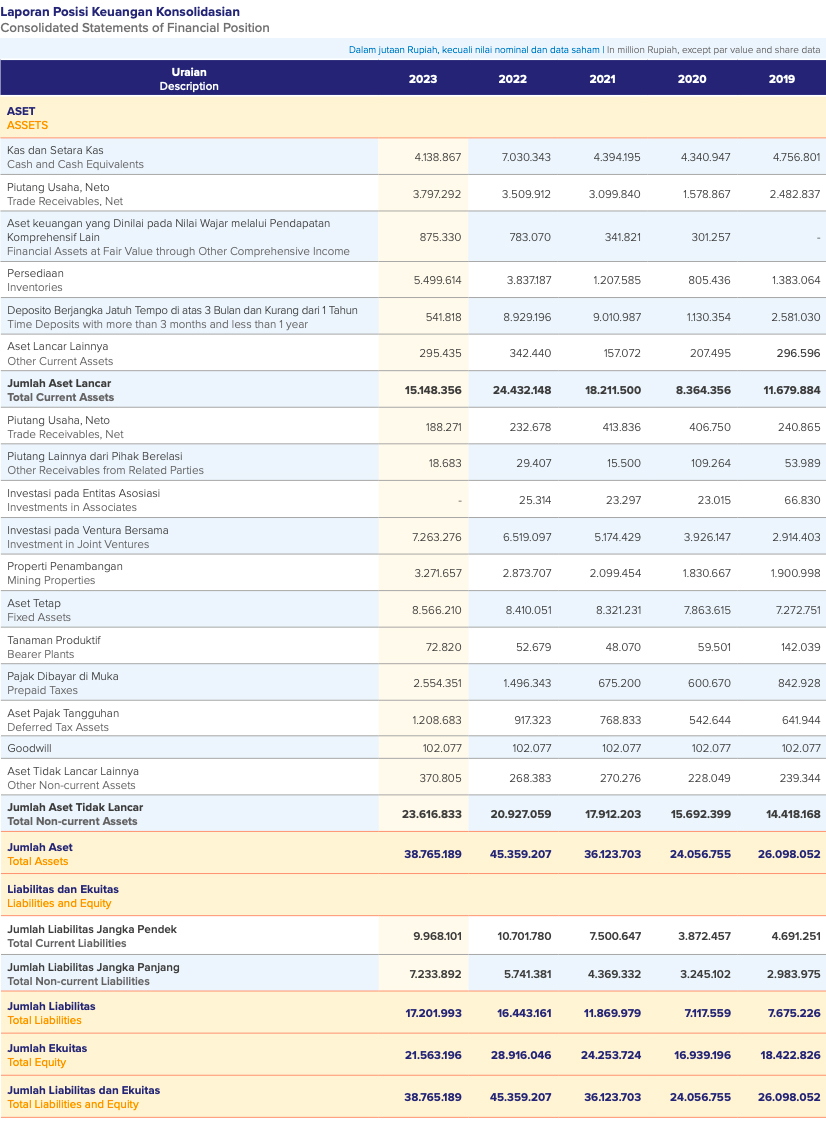Image resolution: width=826 pixels, height=1121 pixels.
Task: Click fixed assets value 8.566.210
Action: click(437, 610)
